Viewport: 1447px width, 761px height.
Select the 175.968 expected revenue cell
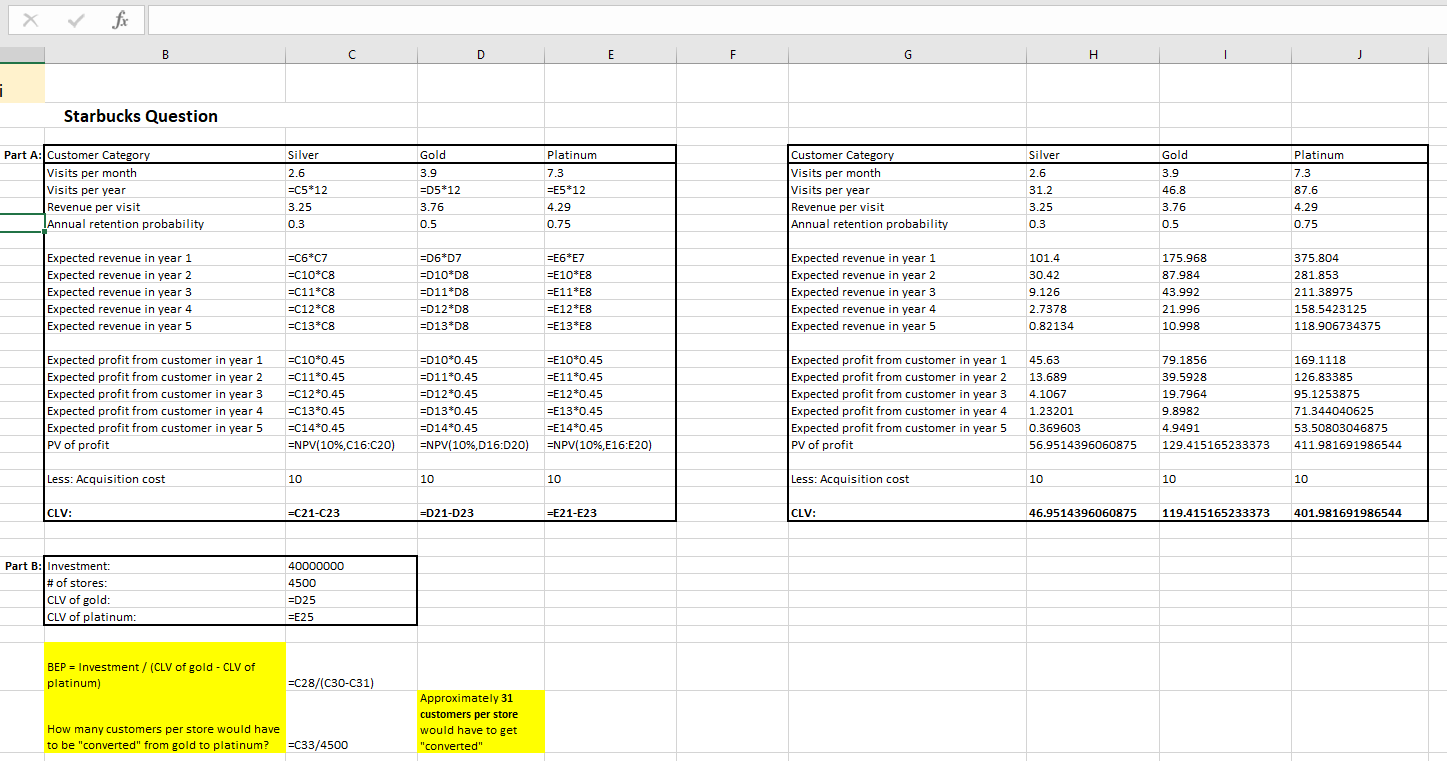(1225, 258)
